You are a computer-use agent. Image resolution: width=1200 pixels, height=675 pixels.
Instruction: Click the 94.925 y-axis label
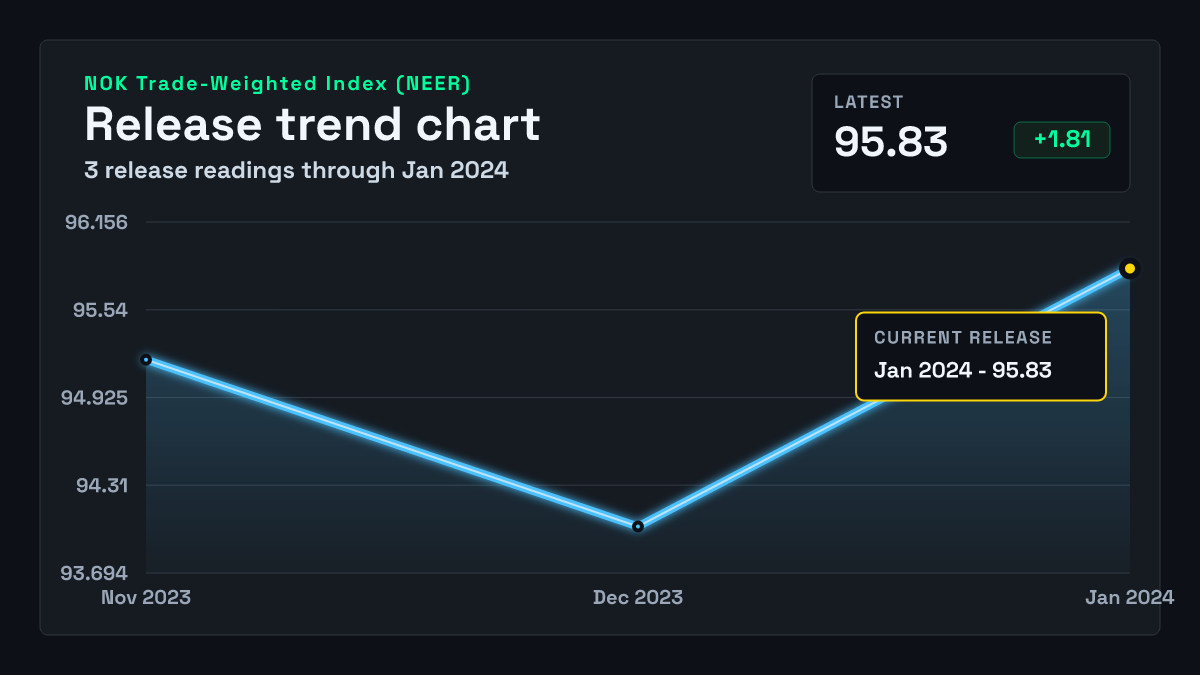[x=95, y=398]
